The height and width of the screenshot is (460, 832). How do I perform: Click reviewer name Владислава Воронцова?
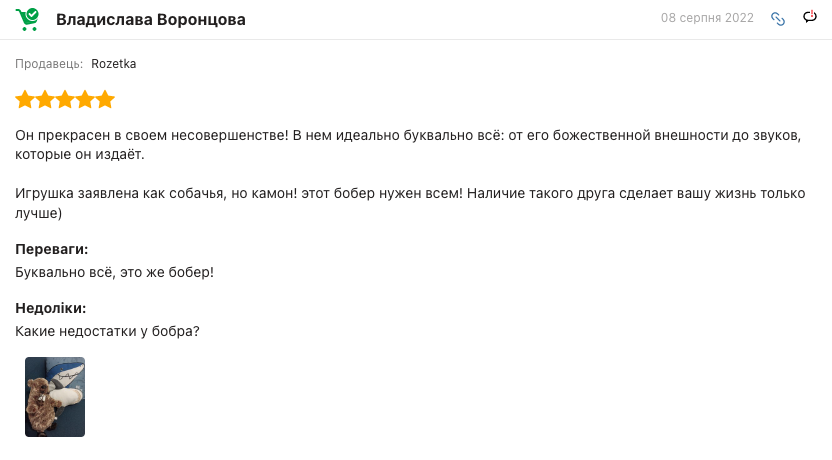pos(151,20)
